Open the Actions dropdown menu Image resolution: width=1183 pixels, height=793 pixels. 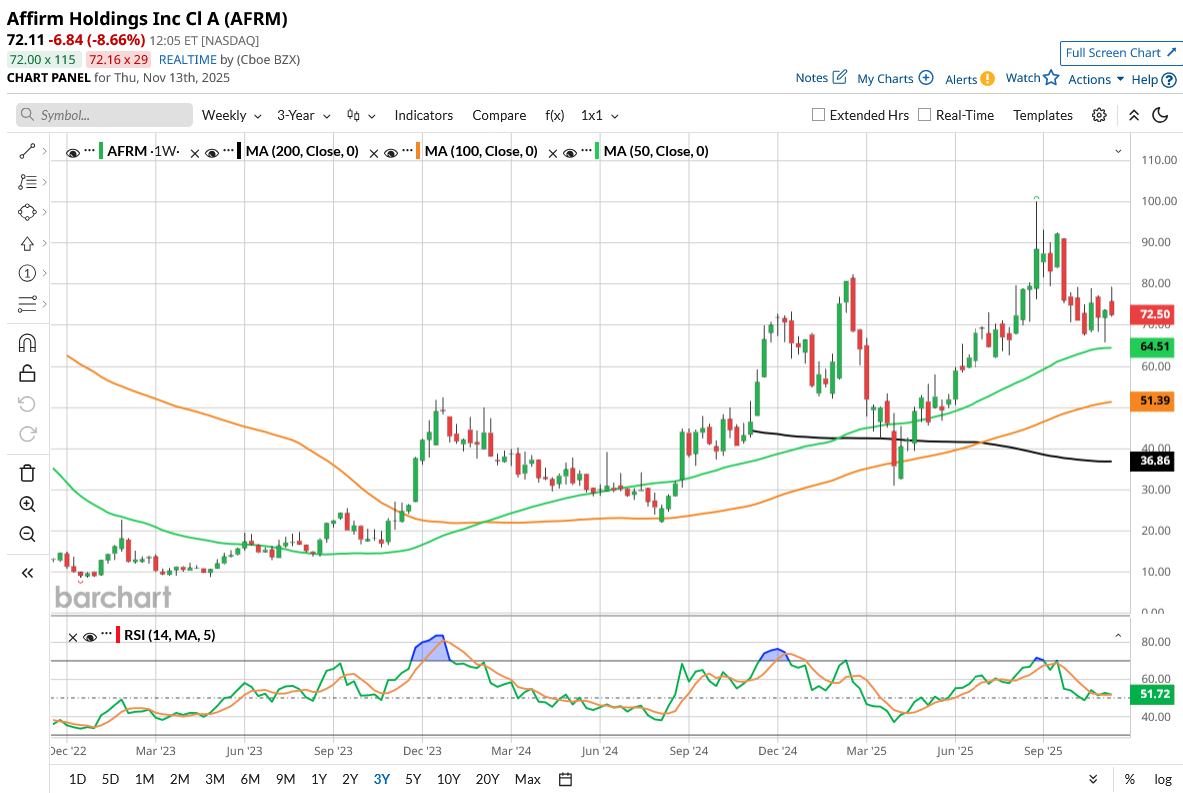[1095, 79]
